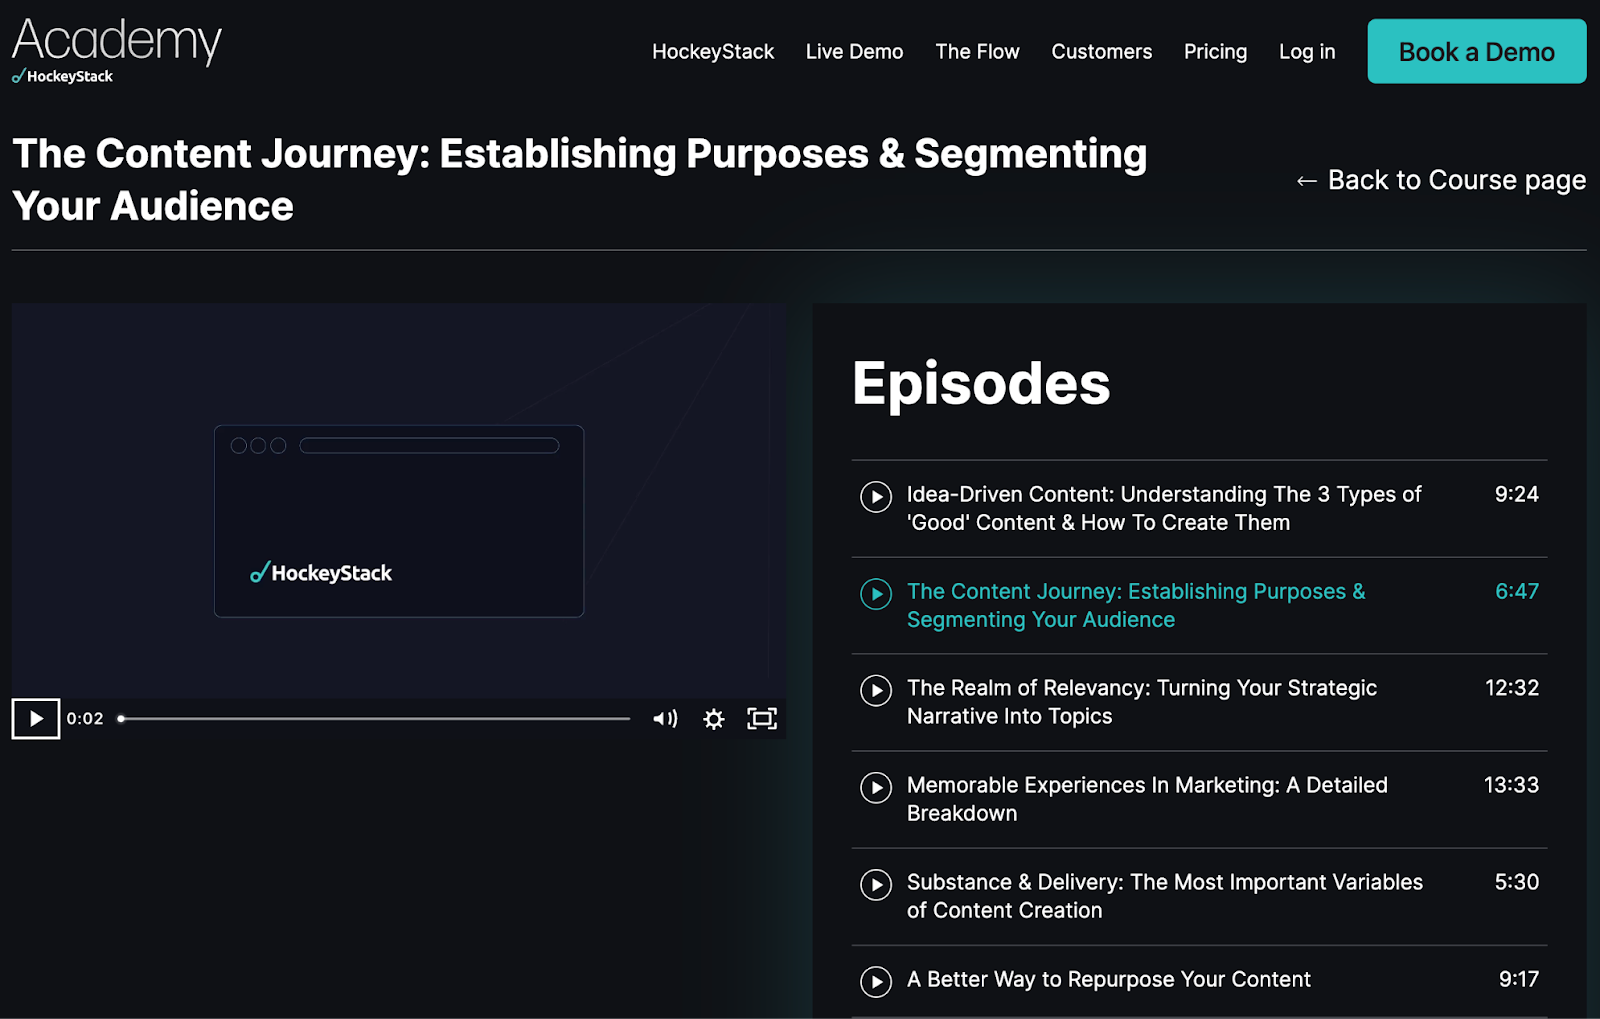Click the video progress bar track
The width and height of the screenshot is (1600, 1019).
pyautogui.click(x=375, y=718)
